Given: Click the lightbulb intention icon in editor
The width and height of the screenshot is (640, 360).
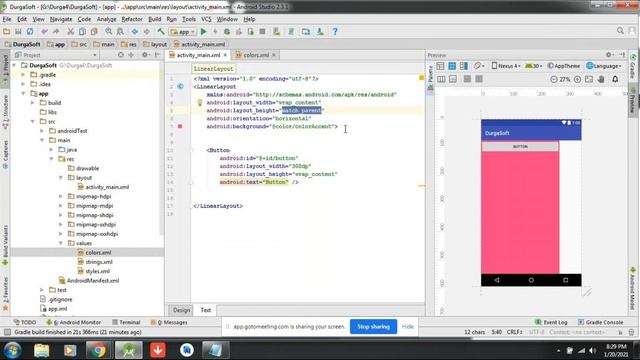Looking at the screenshot, I should (200, 103).
